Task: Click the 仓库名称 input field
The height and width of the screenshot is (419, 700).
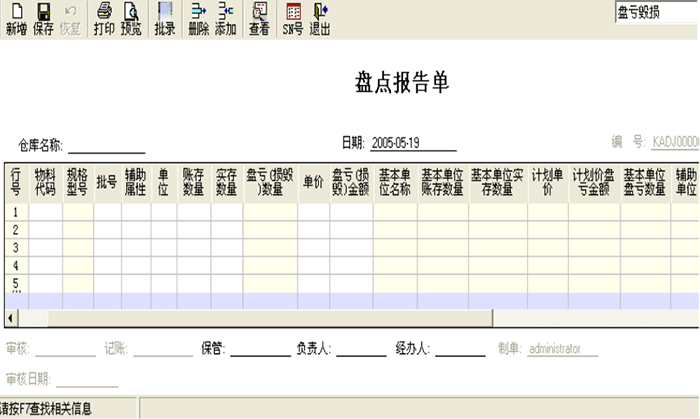Action: point(106,145)
